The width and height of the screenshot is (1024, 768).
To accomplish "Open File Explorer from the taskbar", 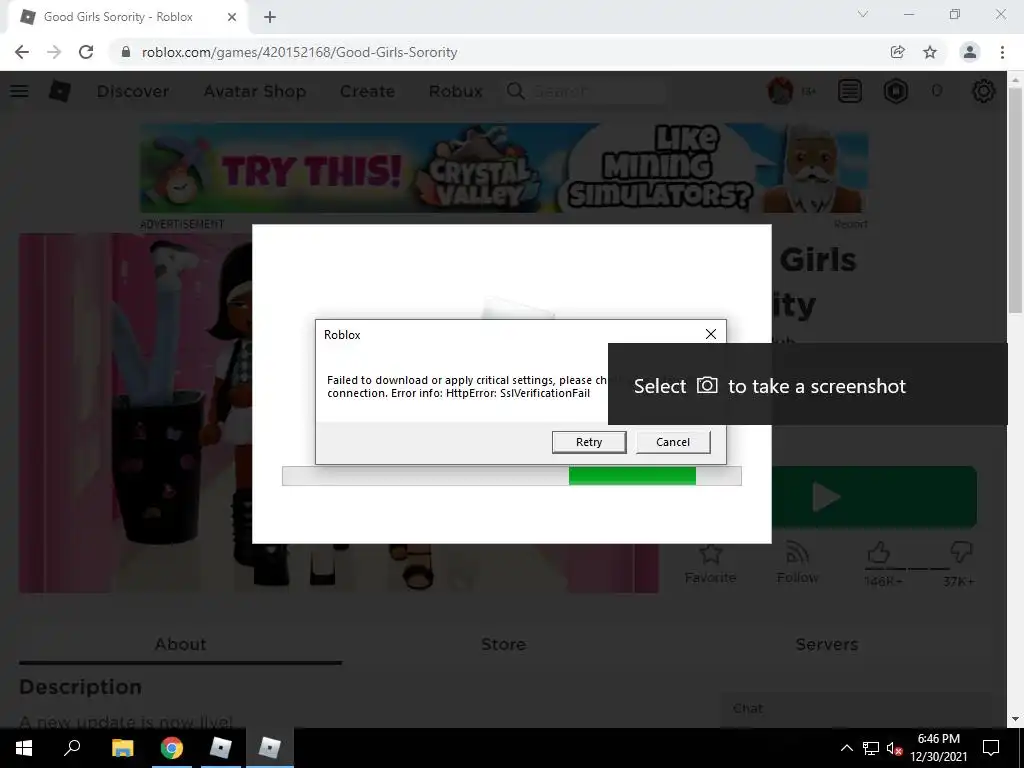I will (122, 748).
